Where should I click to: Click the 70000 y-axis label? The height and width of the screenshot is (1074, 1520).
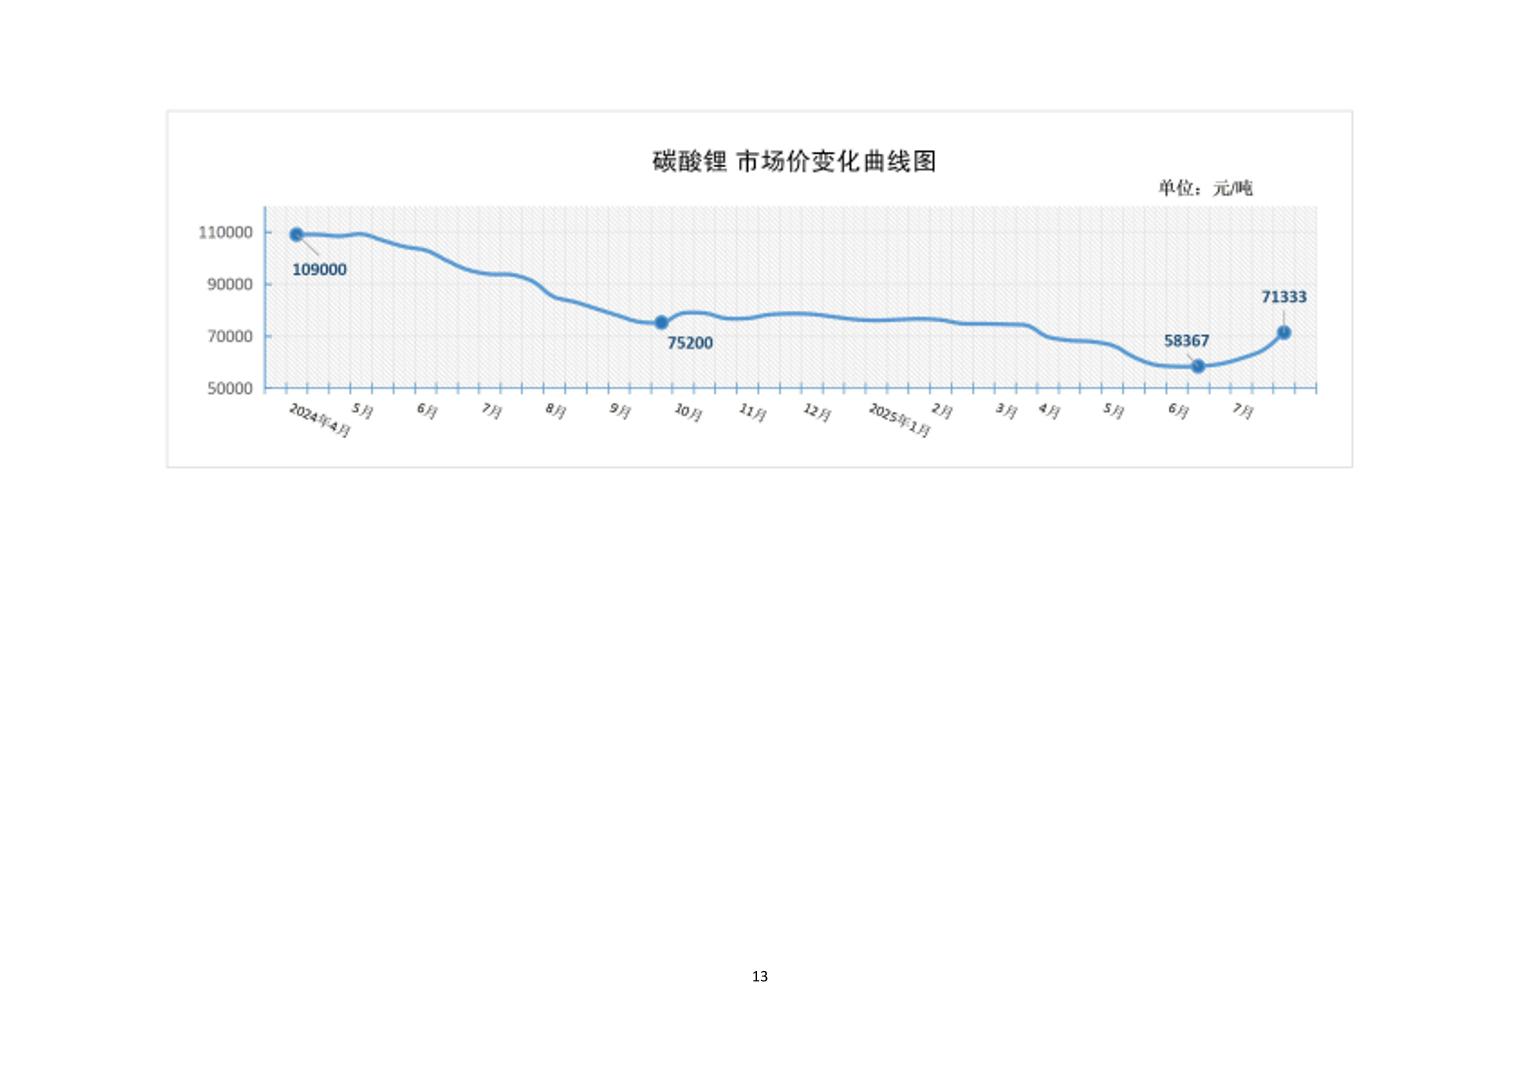click(x=230, y=336)
